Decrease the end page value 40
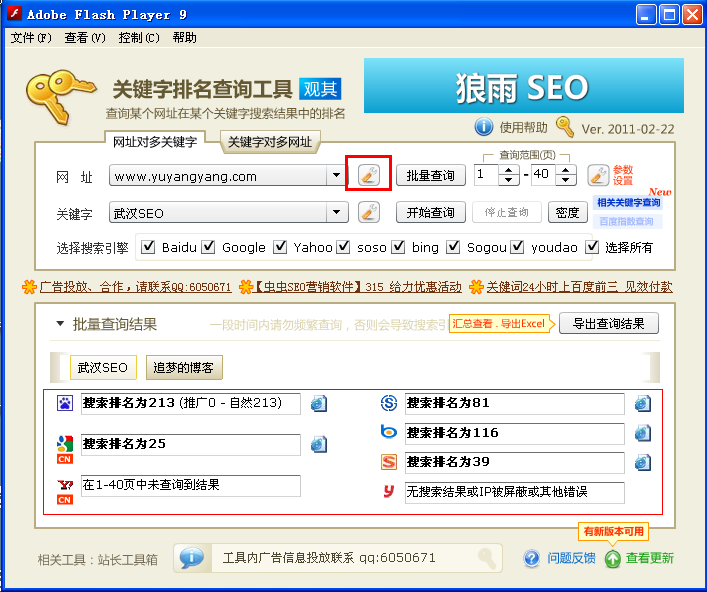Screen dimensions: 707x592 click(566, 180)
